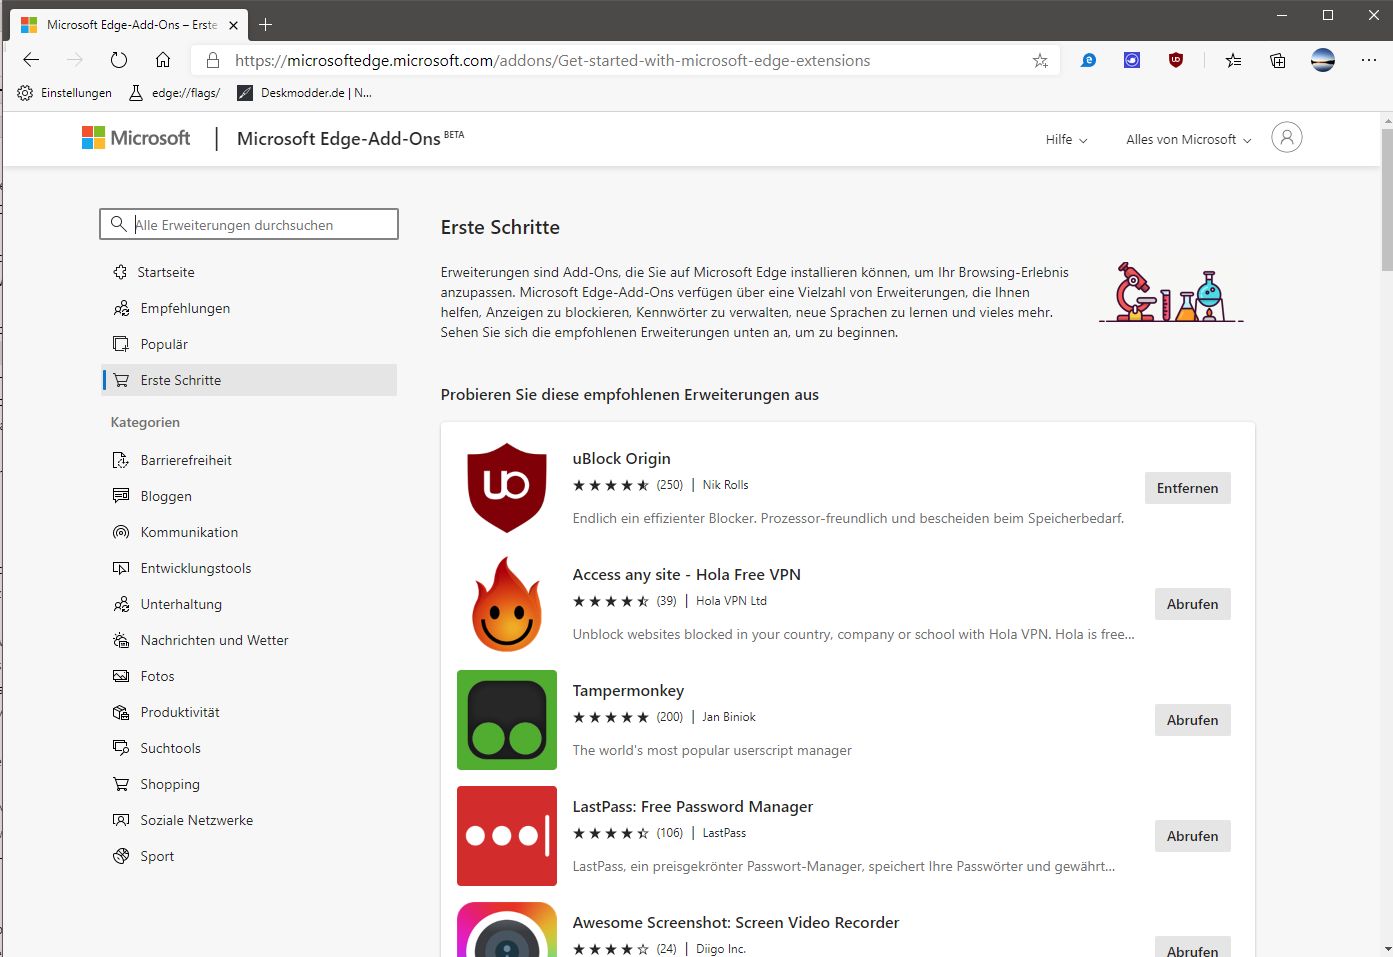Open the blue Edge legacy extension icon

[1088, 60]
